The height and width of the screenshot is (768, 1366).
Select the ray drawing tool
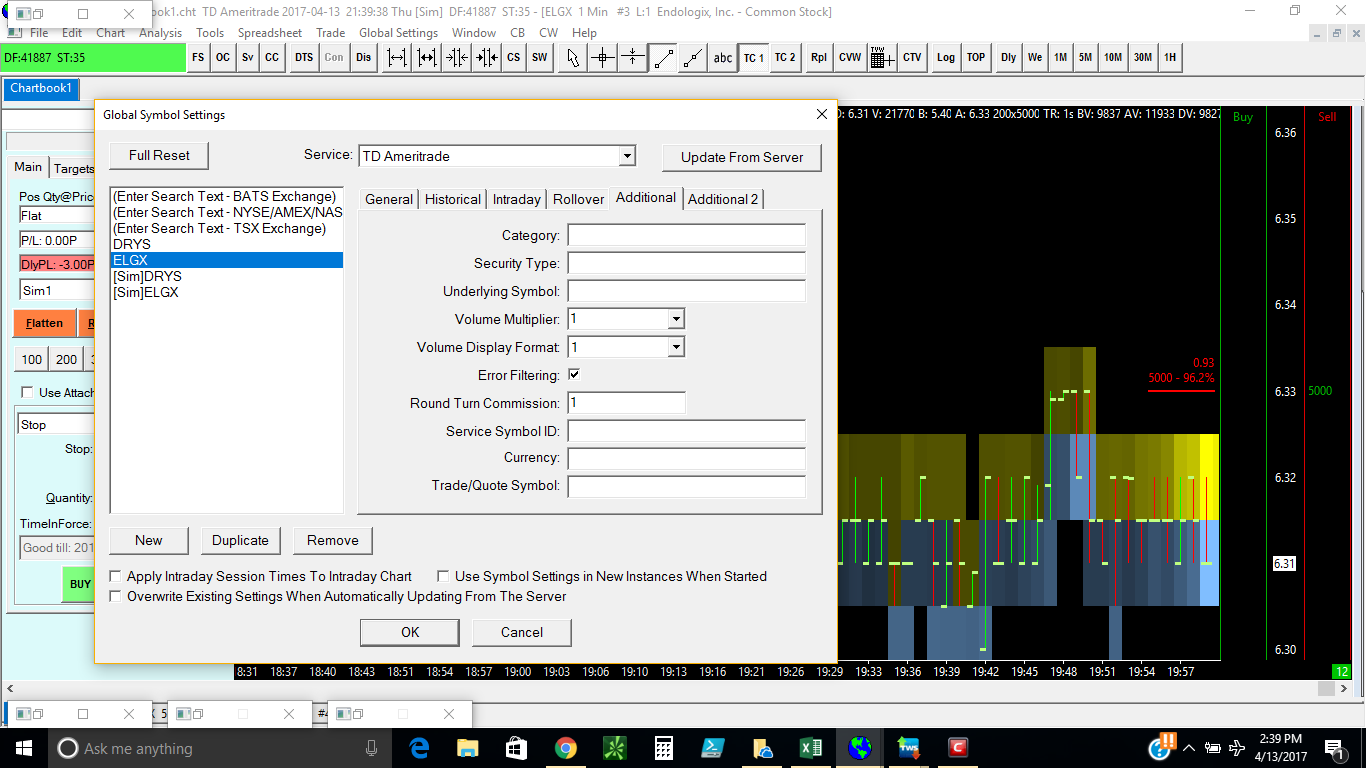tap(692, 58)
